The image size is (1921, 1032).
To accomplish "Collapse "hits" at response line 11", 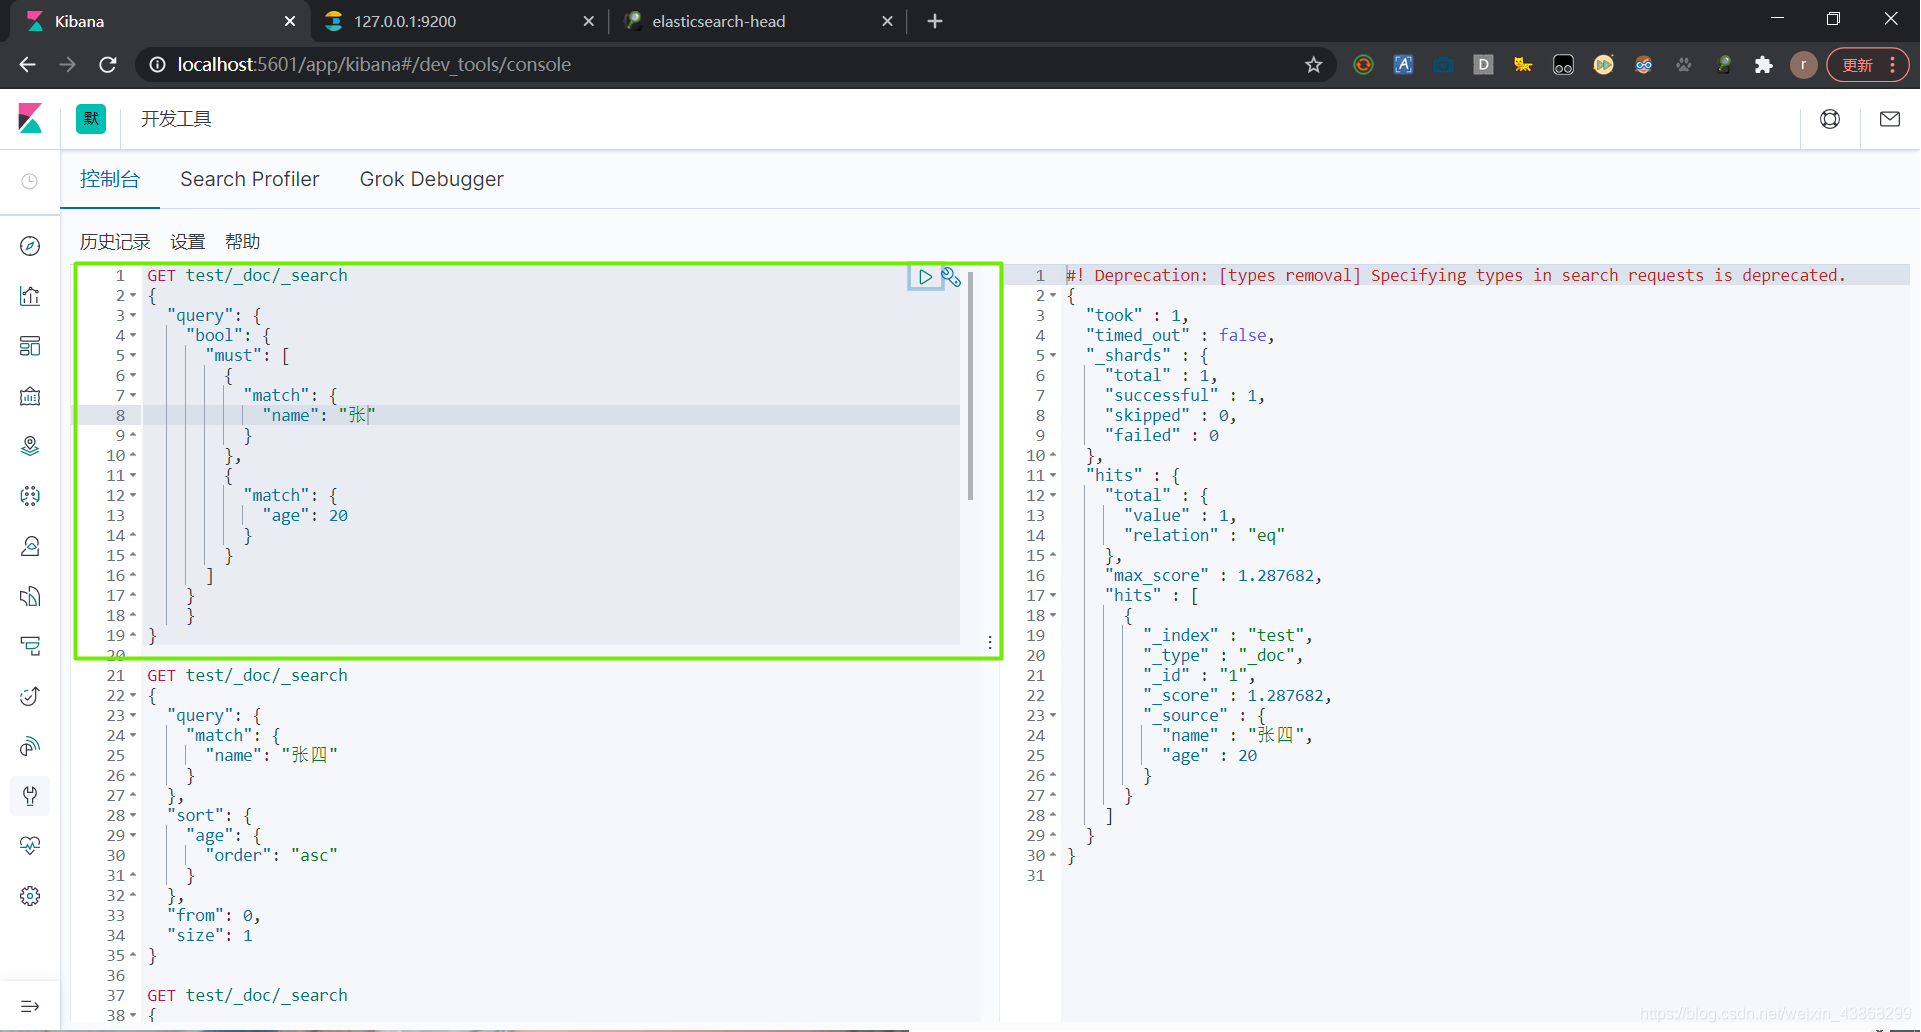I will coord(1053,476).
